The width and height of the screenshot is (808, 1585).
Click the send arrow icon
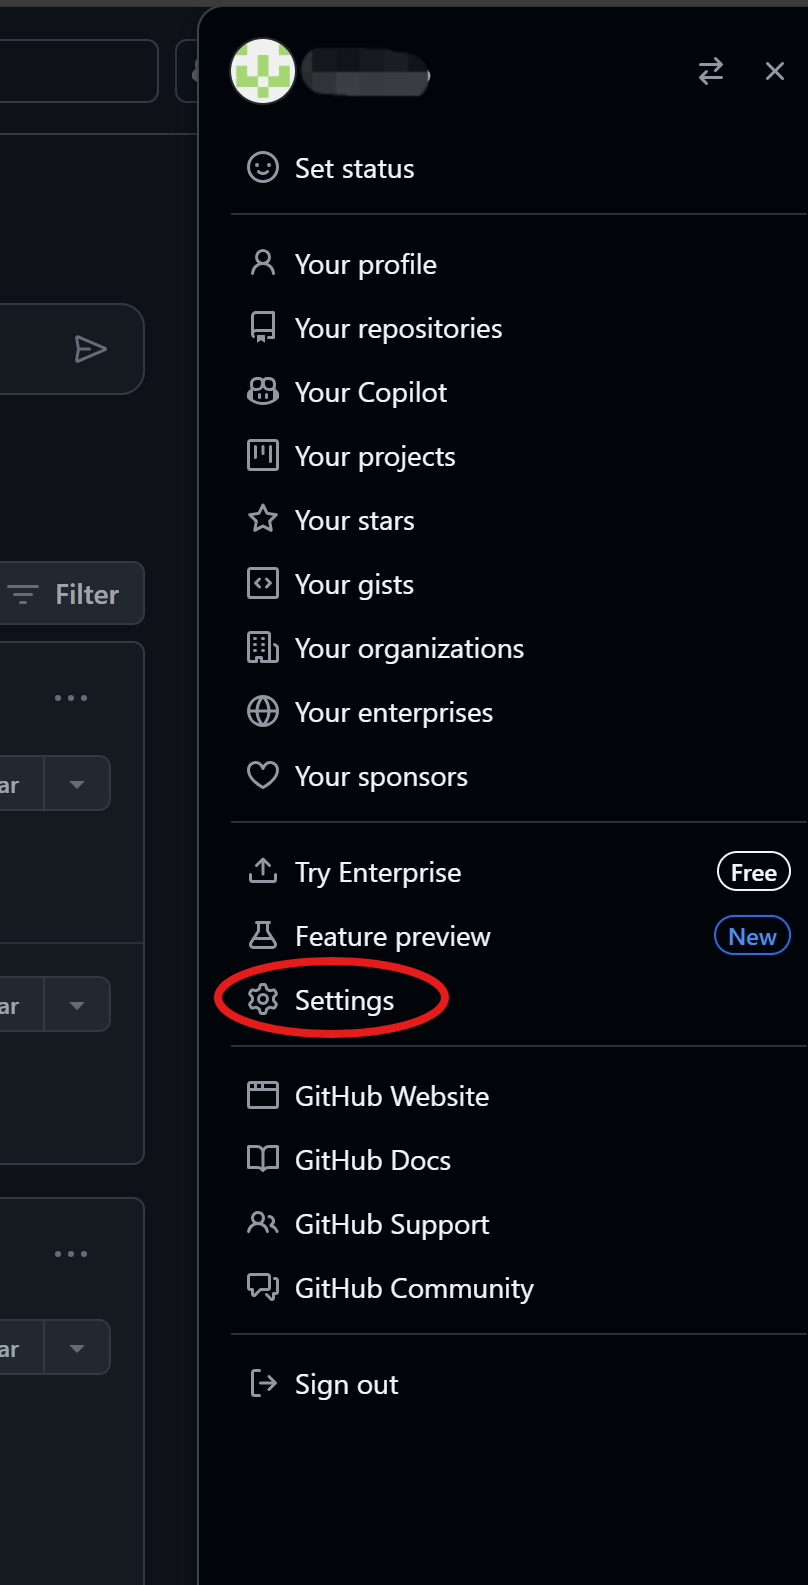pos(90,349)
